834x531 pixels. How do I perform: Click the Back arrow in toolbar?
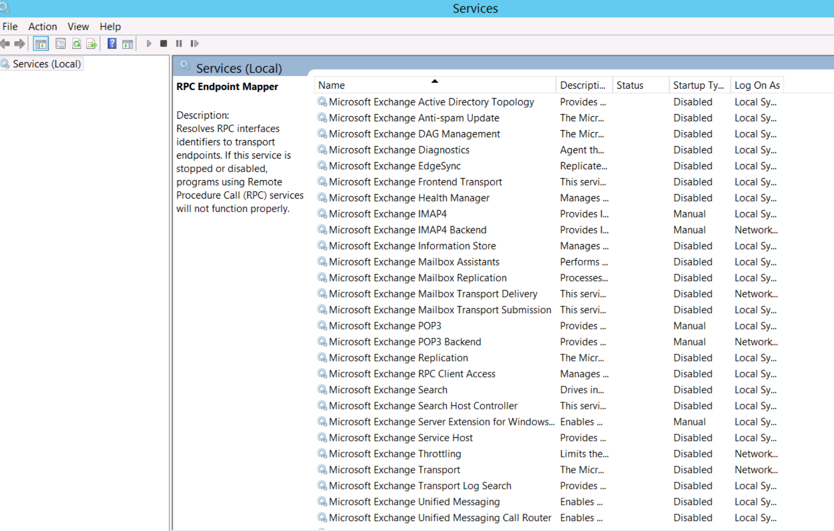point(5,44)
